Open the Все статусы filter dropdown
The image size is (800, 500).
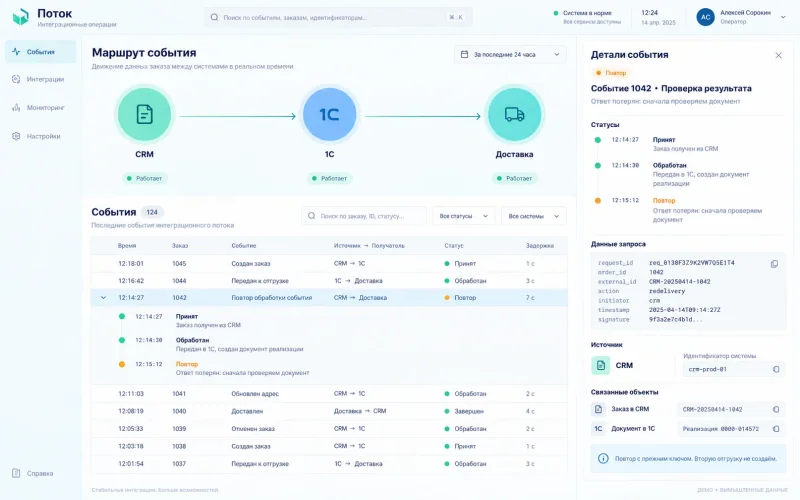[x=463, y=216]
